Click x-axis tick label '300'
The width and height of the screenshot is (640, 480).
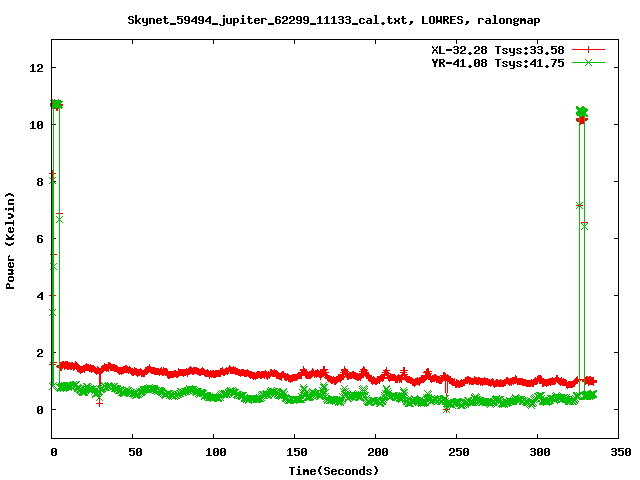pyautogui.click(x=540, y=452)
